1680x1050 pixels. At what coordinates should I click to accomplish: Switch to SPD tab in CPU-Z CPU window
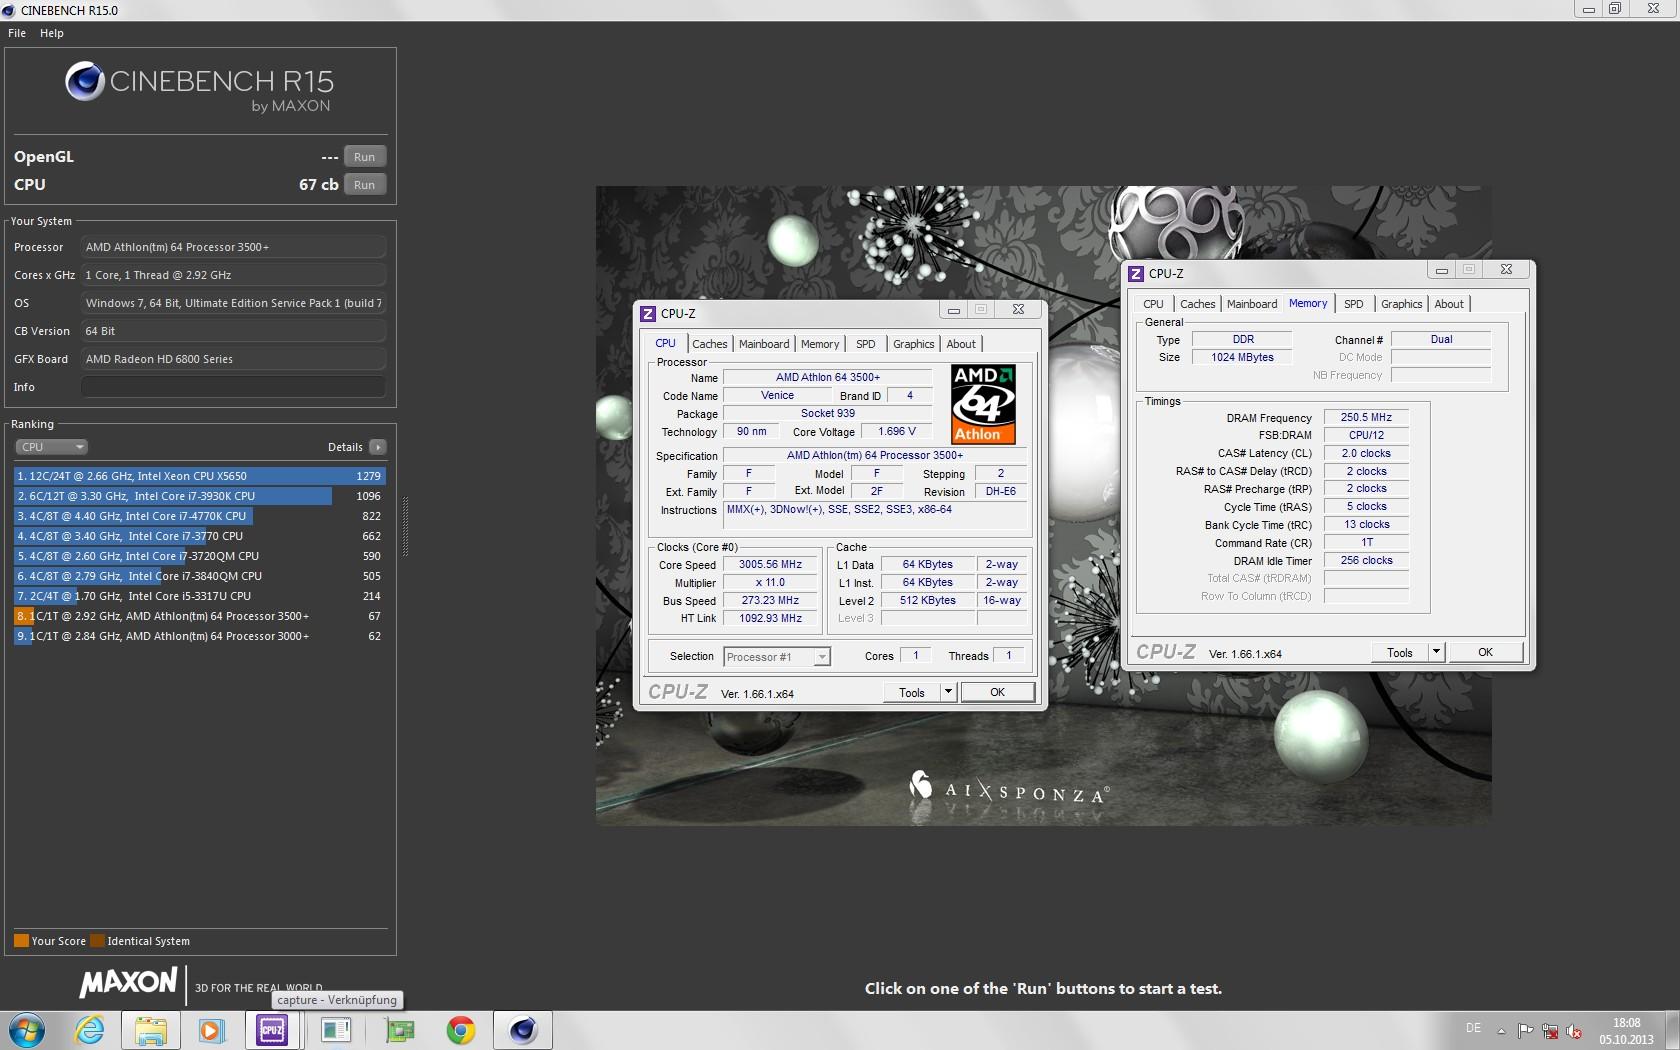click(866, 344)
